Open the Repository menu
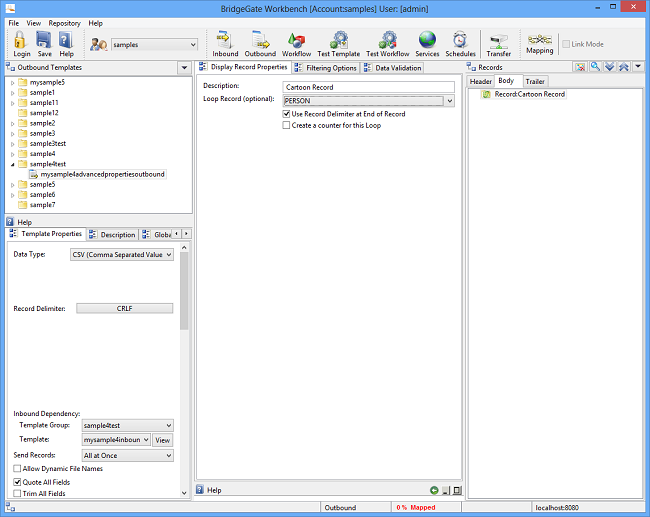 point(64,23)
